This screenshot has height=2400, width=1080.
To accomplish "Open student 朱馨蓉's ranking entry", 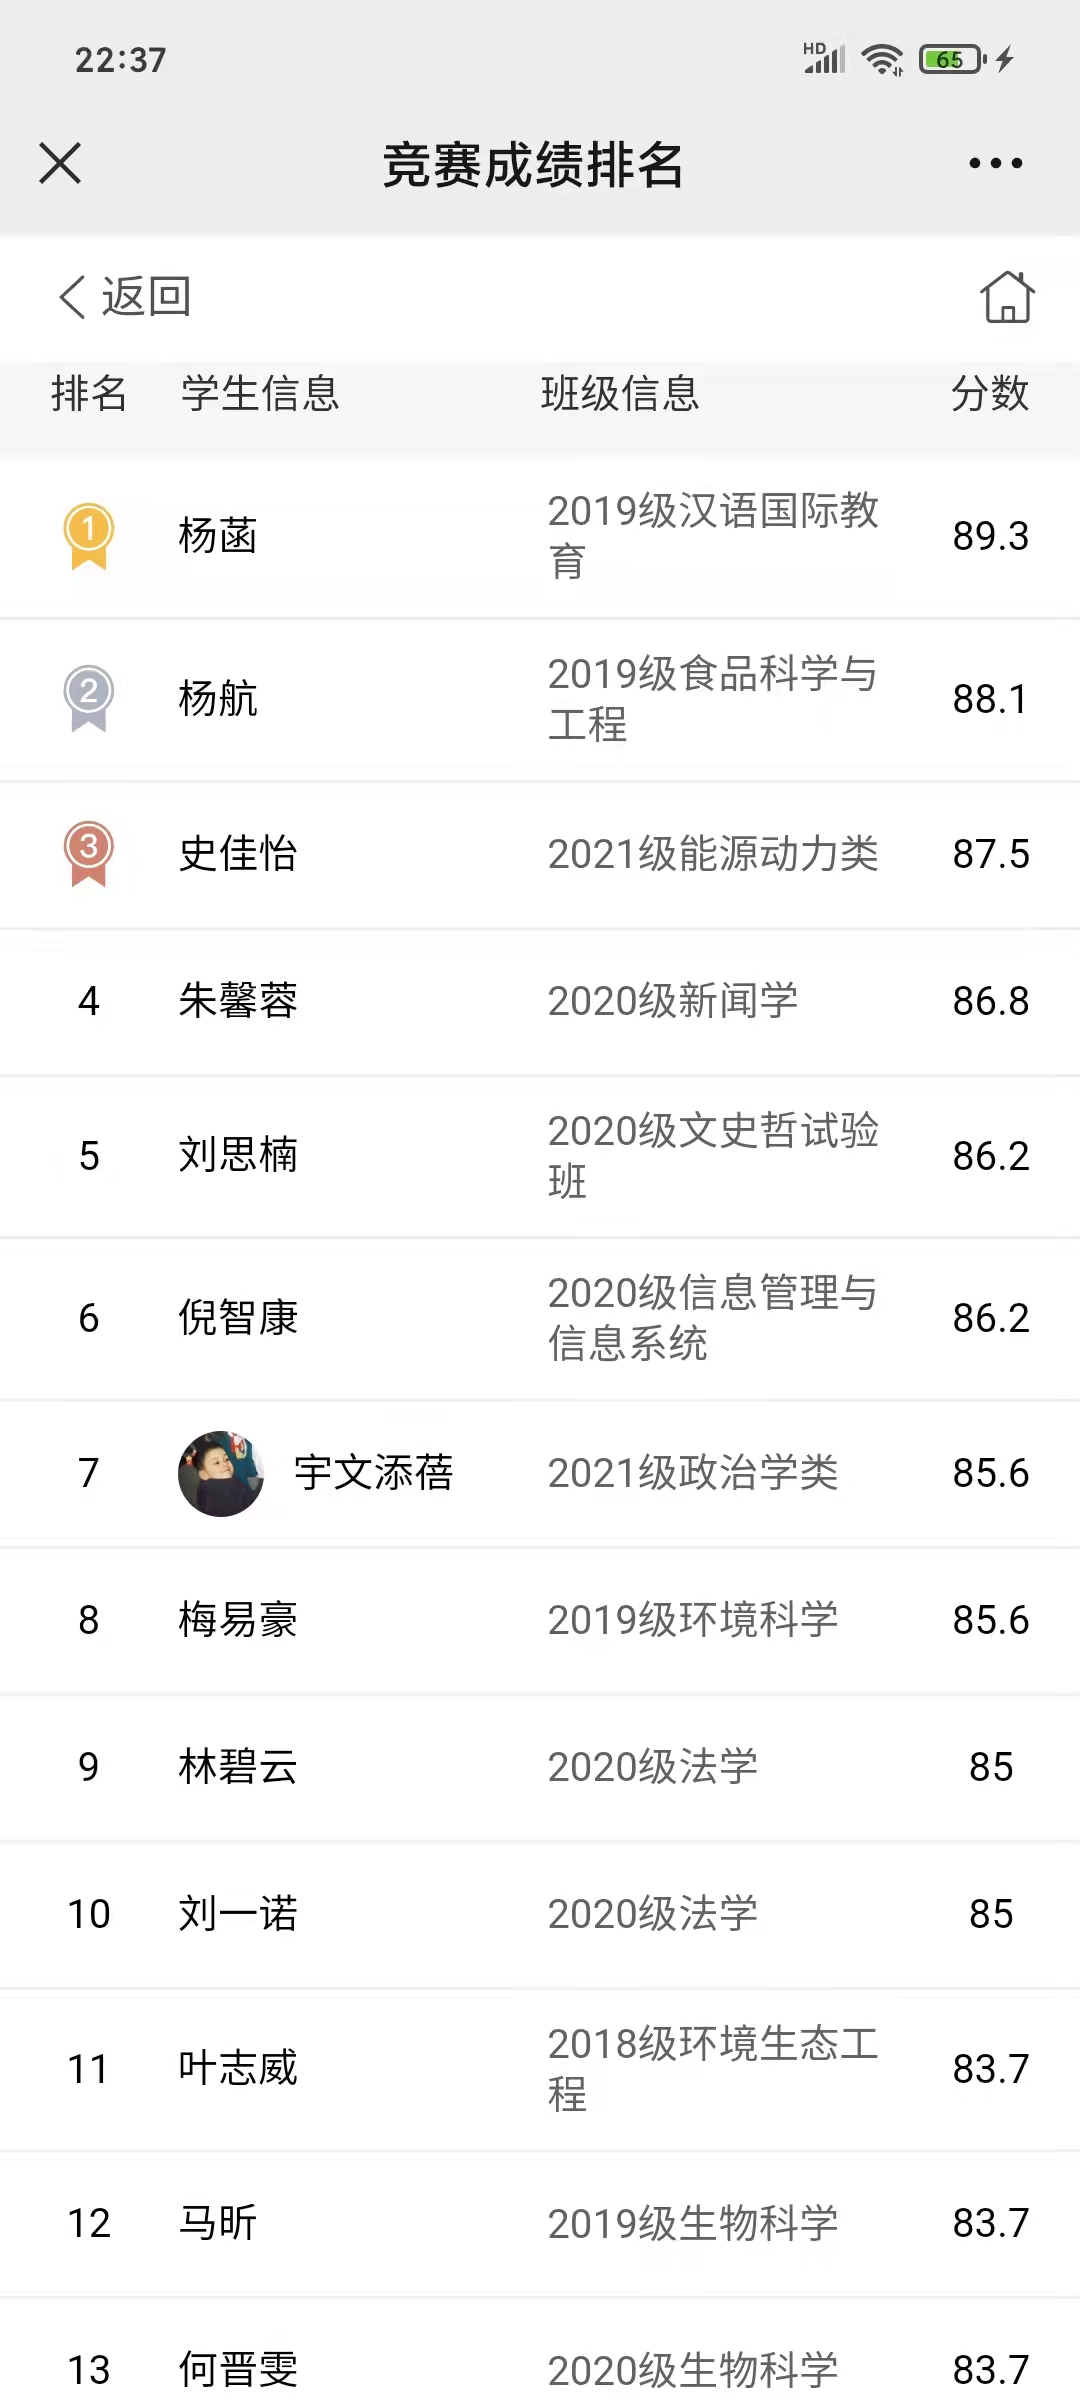I will pyautogui.click(x=238, y=1000).
